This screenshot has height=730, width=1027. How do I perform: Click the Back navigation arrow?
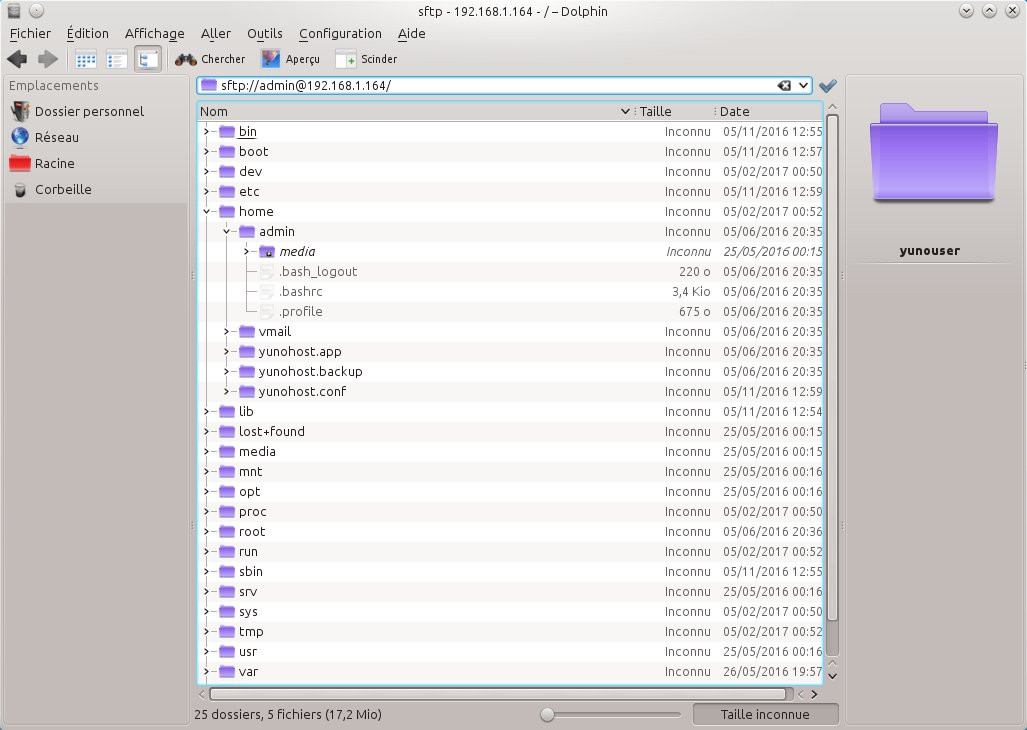[16, 59]
